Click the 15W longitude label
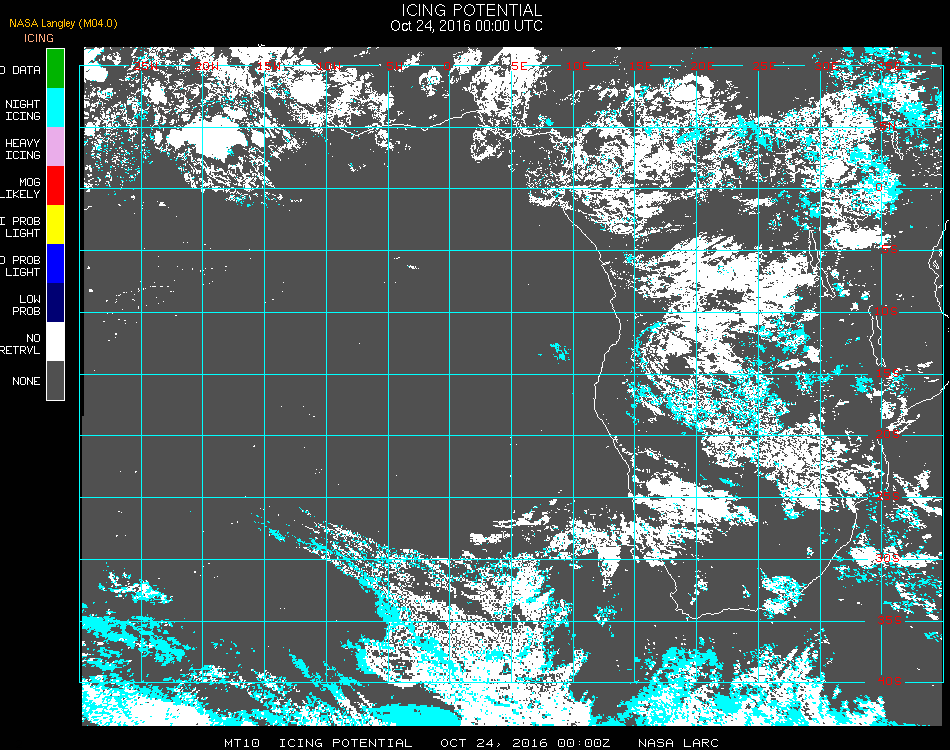This screenshot has width=950, height=750. 268,66
